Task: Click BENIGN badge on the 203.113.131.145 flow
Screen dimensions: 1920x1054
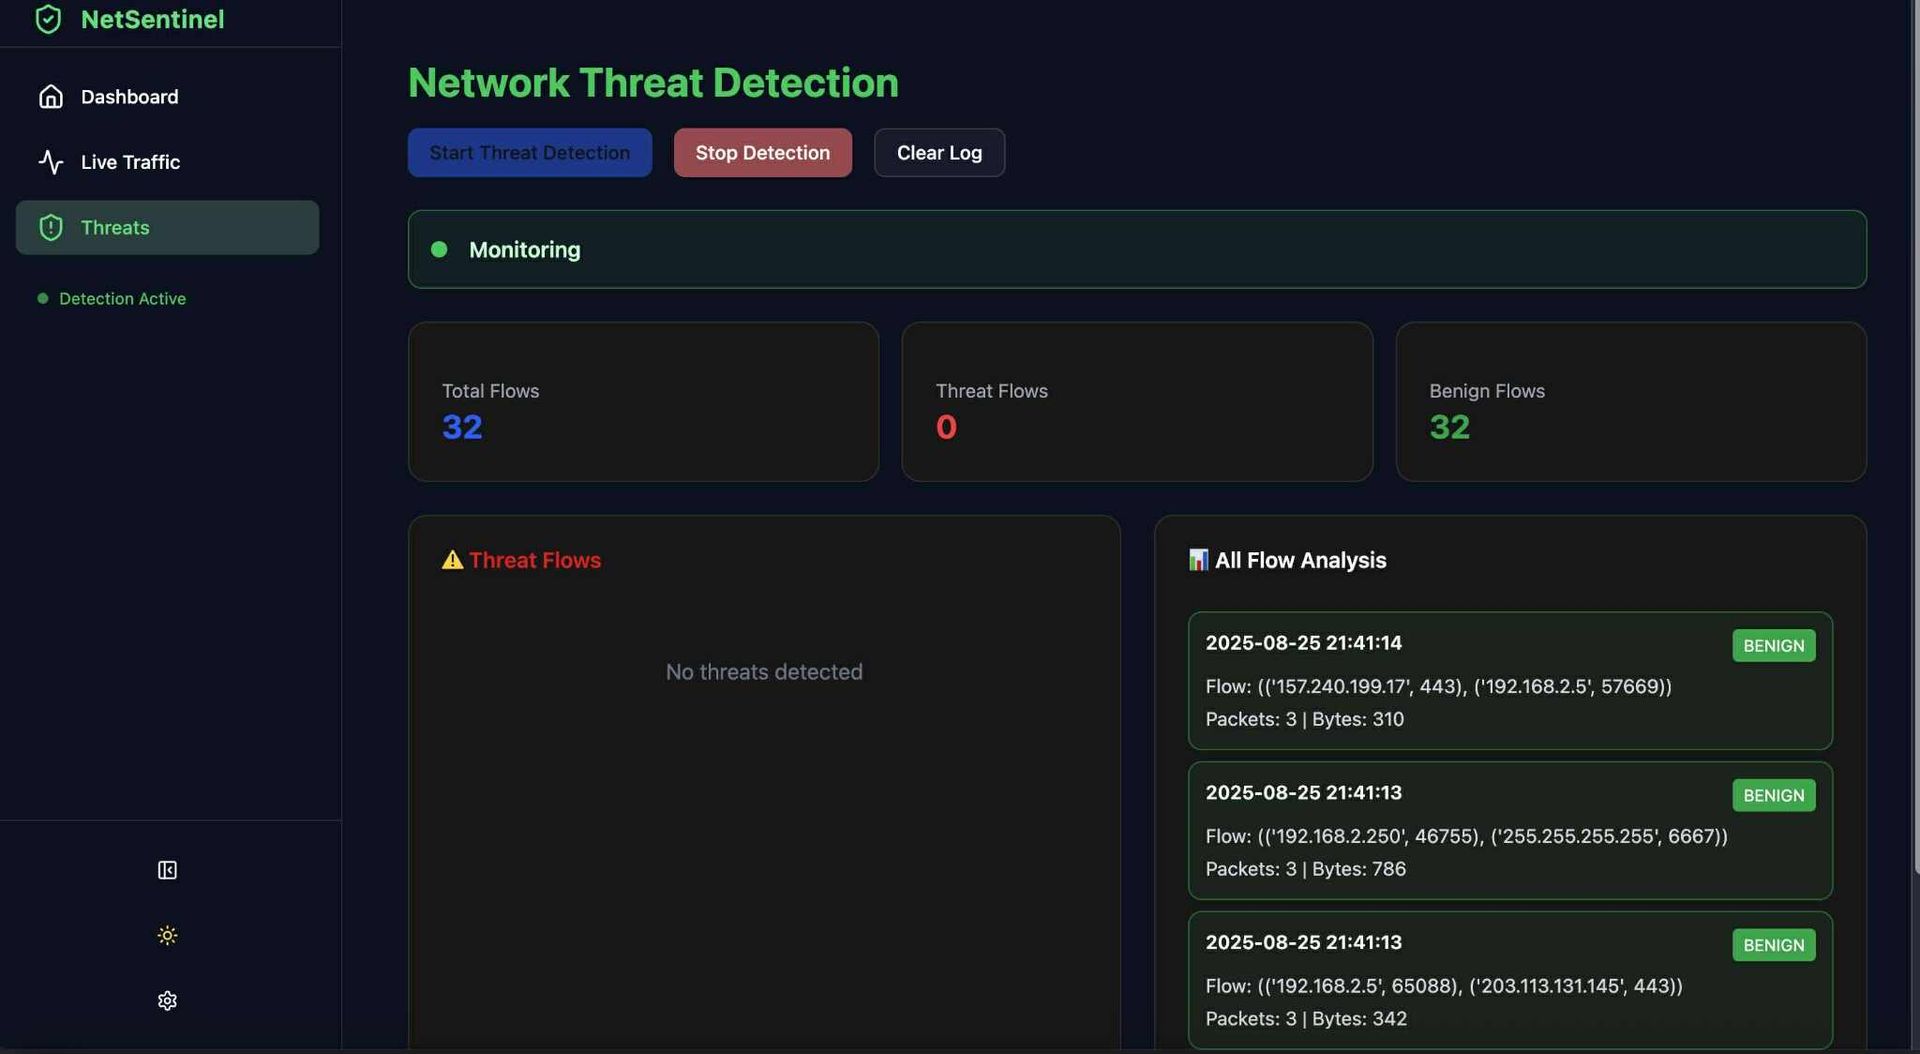Action: 1774,946
